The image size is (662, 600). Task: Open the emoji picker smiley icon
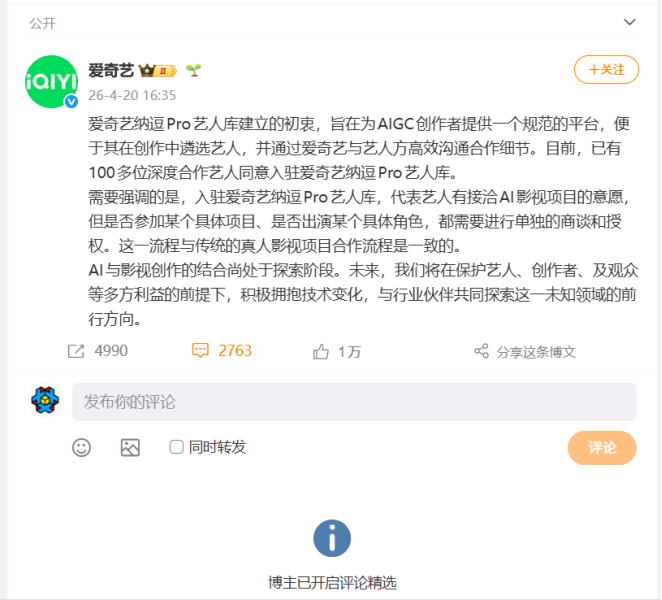pyautogui.click(x=81, y=448)
